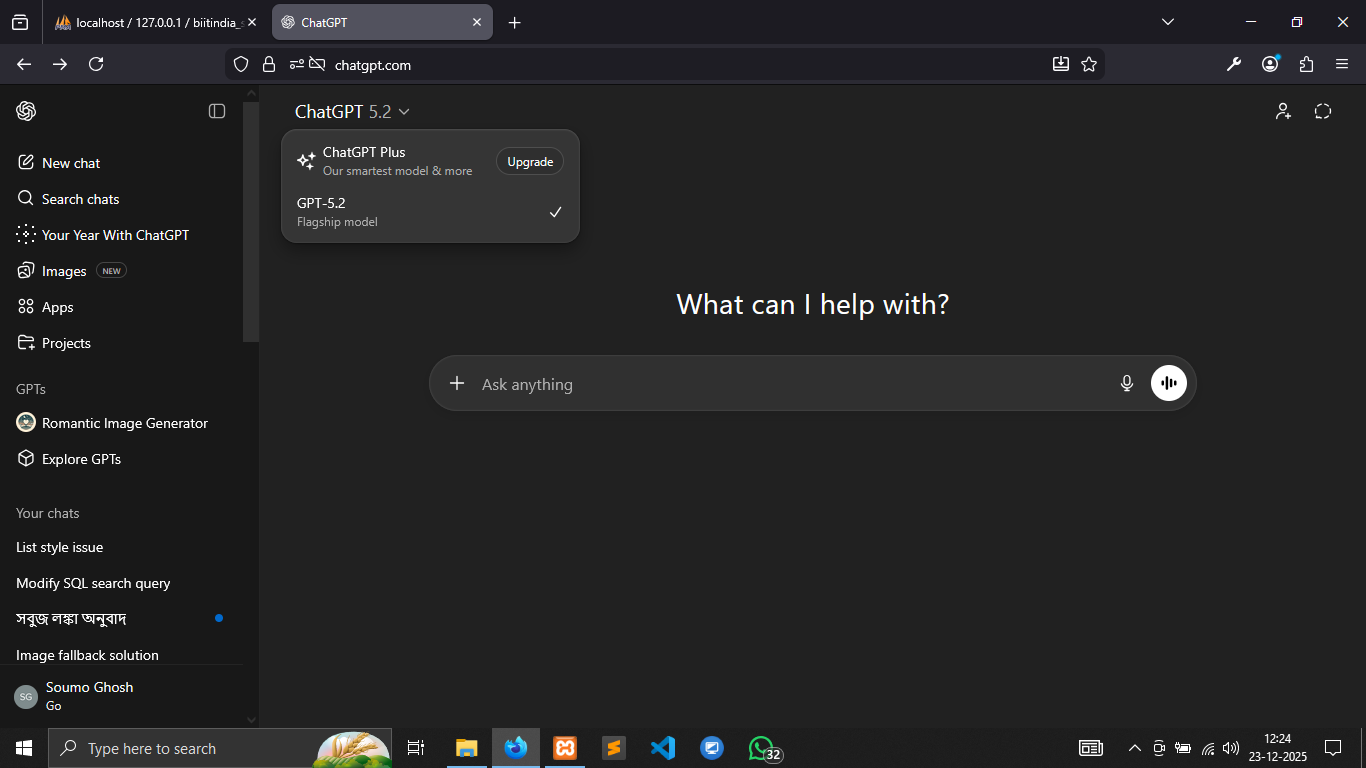Open the attachment plus icon

click(x=457, y=383)
